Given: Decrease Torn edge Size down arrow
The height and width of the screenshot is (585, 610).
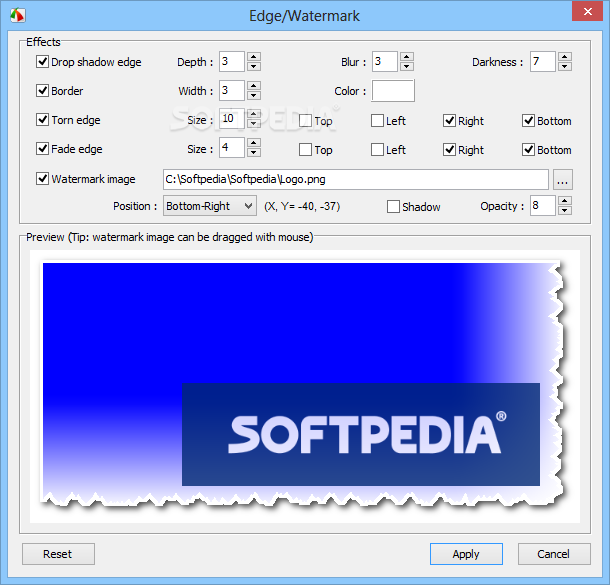Looking at the screenshot, I should click(254, 124).
